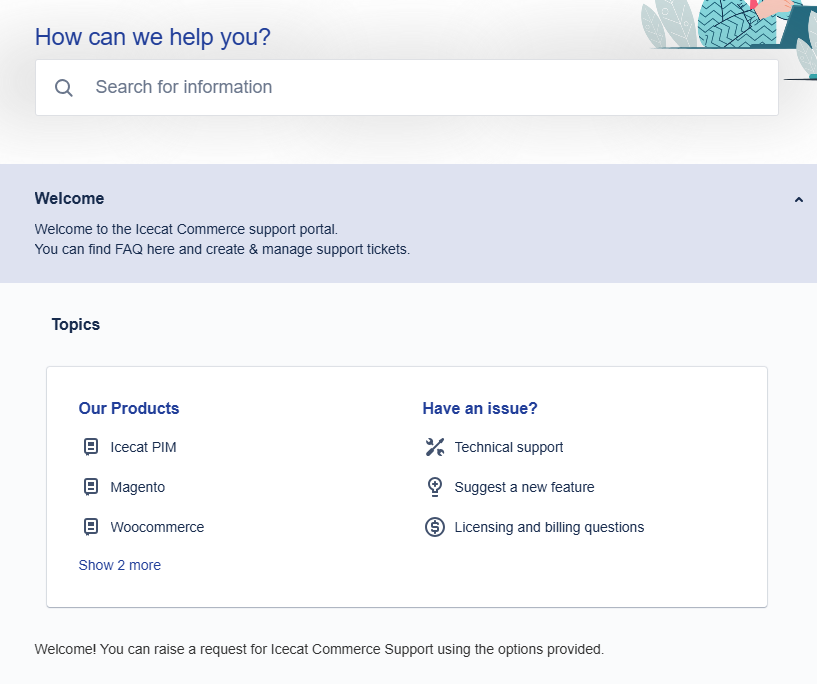Click the Woocommerce document icon
This screenshot has height=684, width=817.
91,527
